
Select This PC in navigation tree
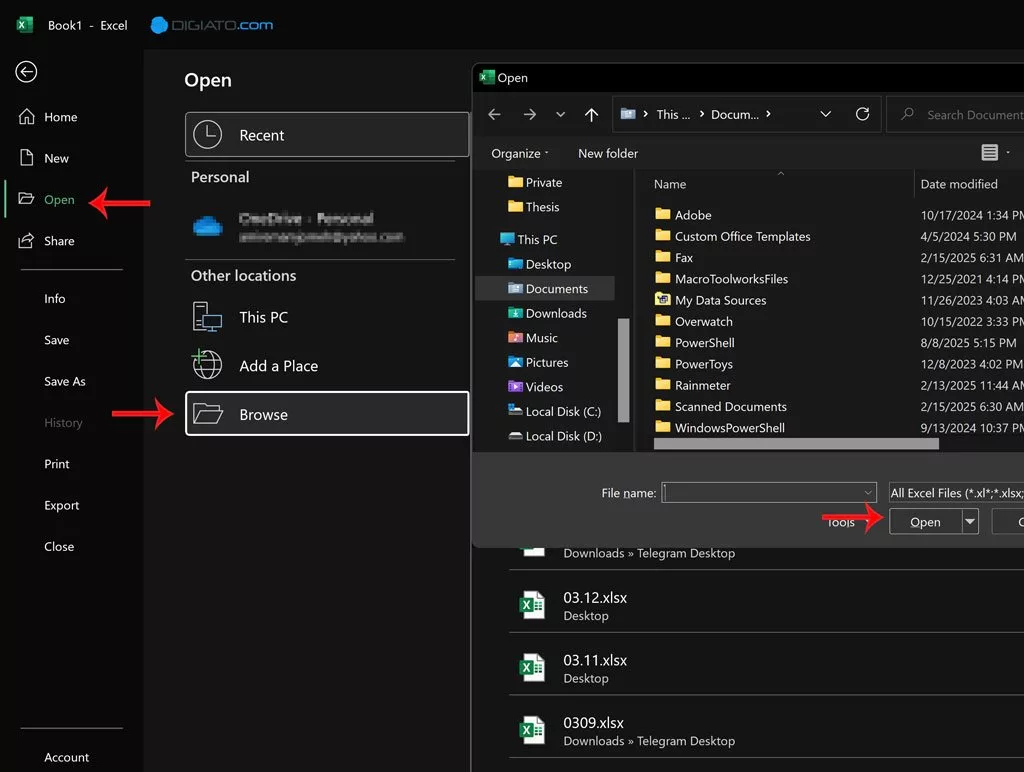(x=528, y=240)
